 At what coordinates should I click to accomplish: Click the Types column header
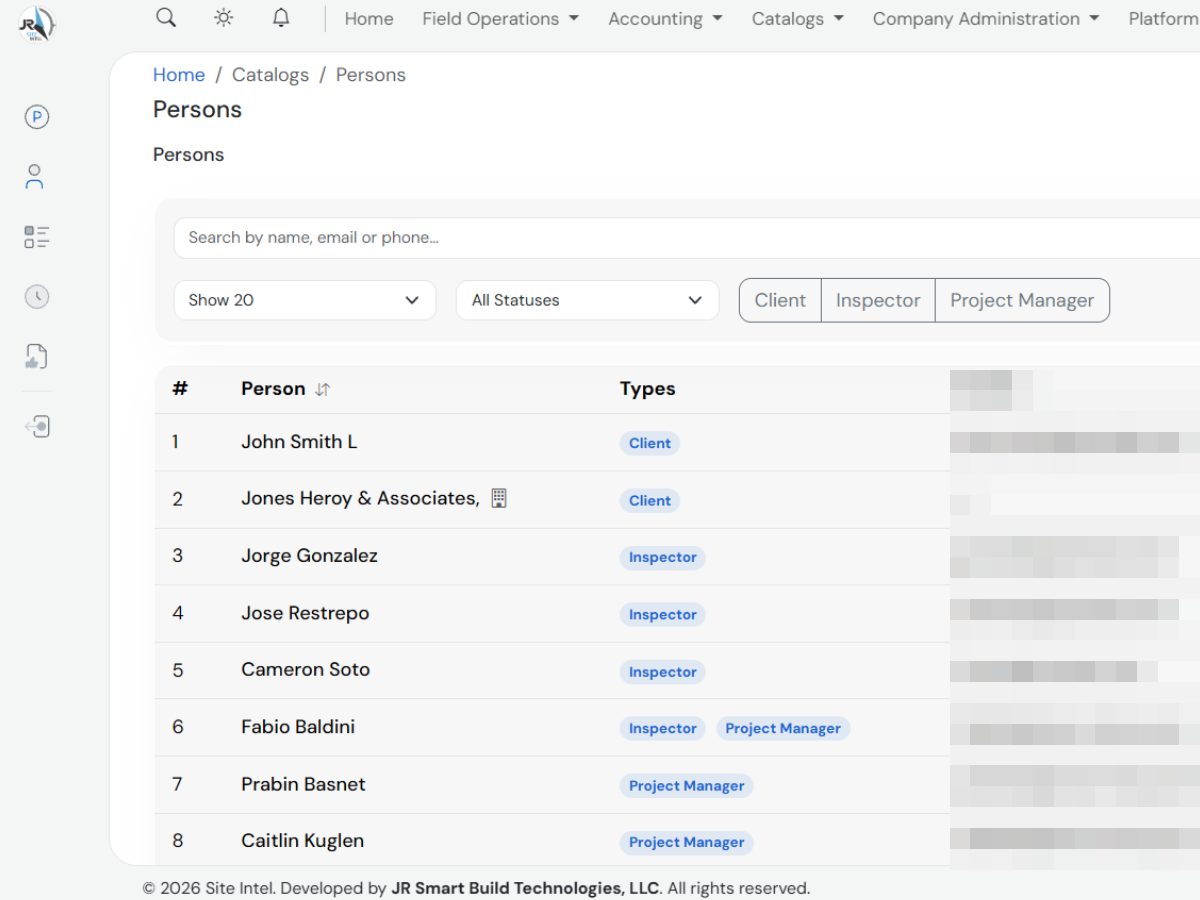click(648, 389)
